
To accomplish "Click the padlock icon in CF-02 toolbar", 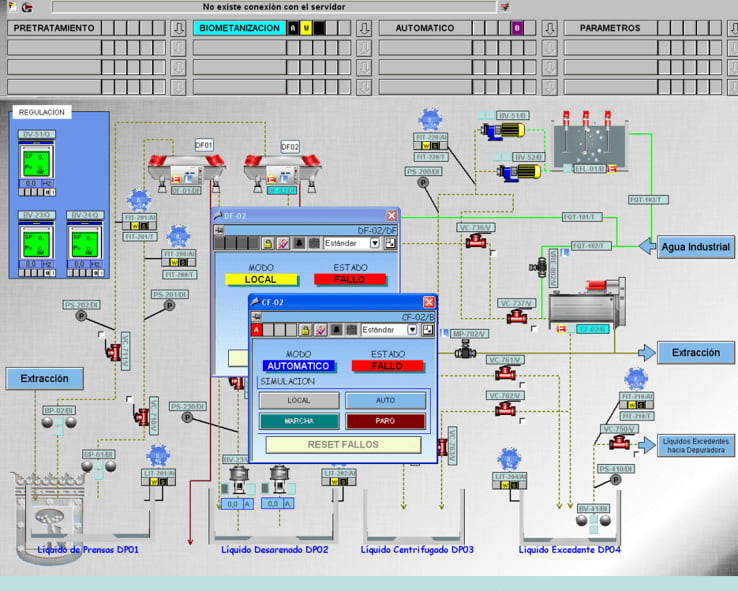I will (x=306, y=330).
